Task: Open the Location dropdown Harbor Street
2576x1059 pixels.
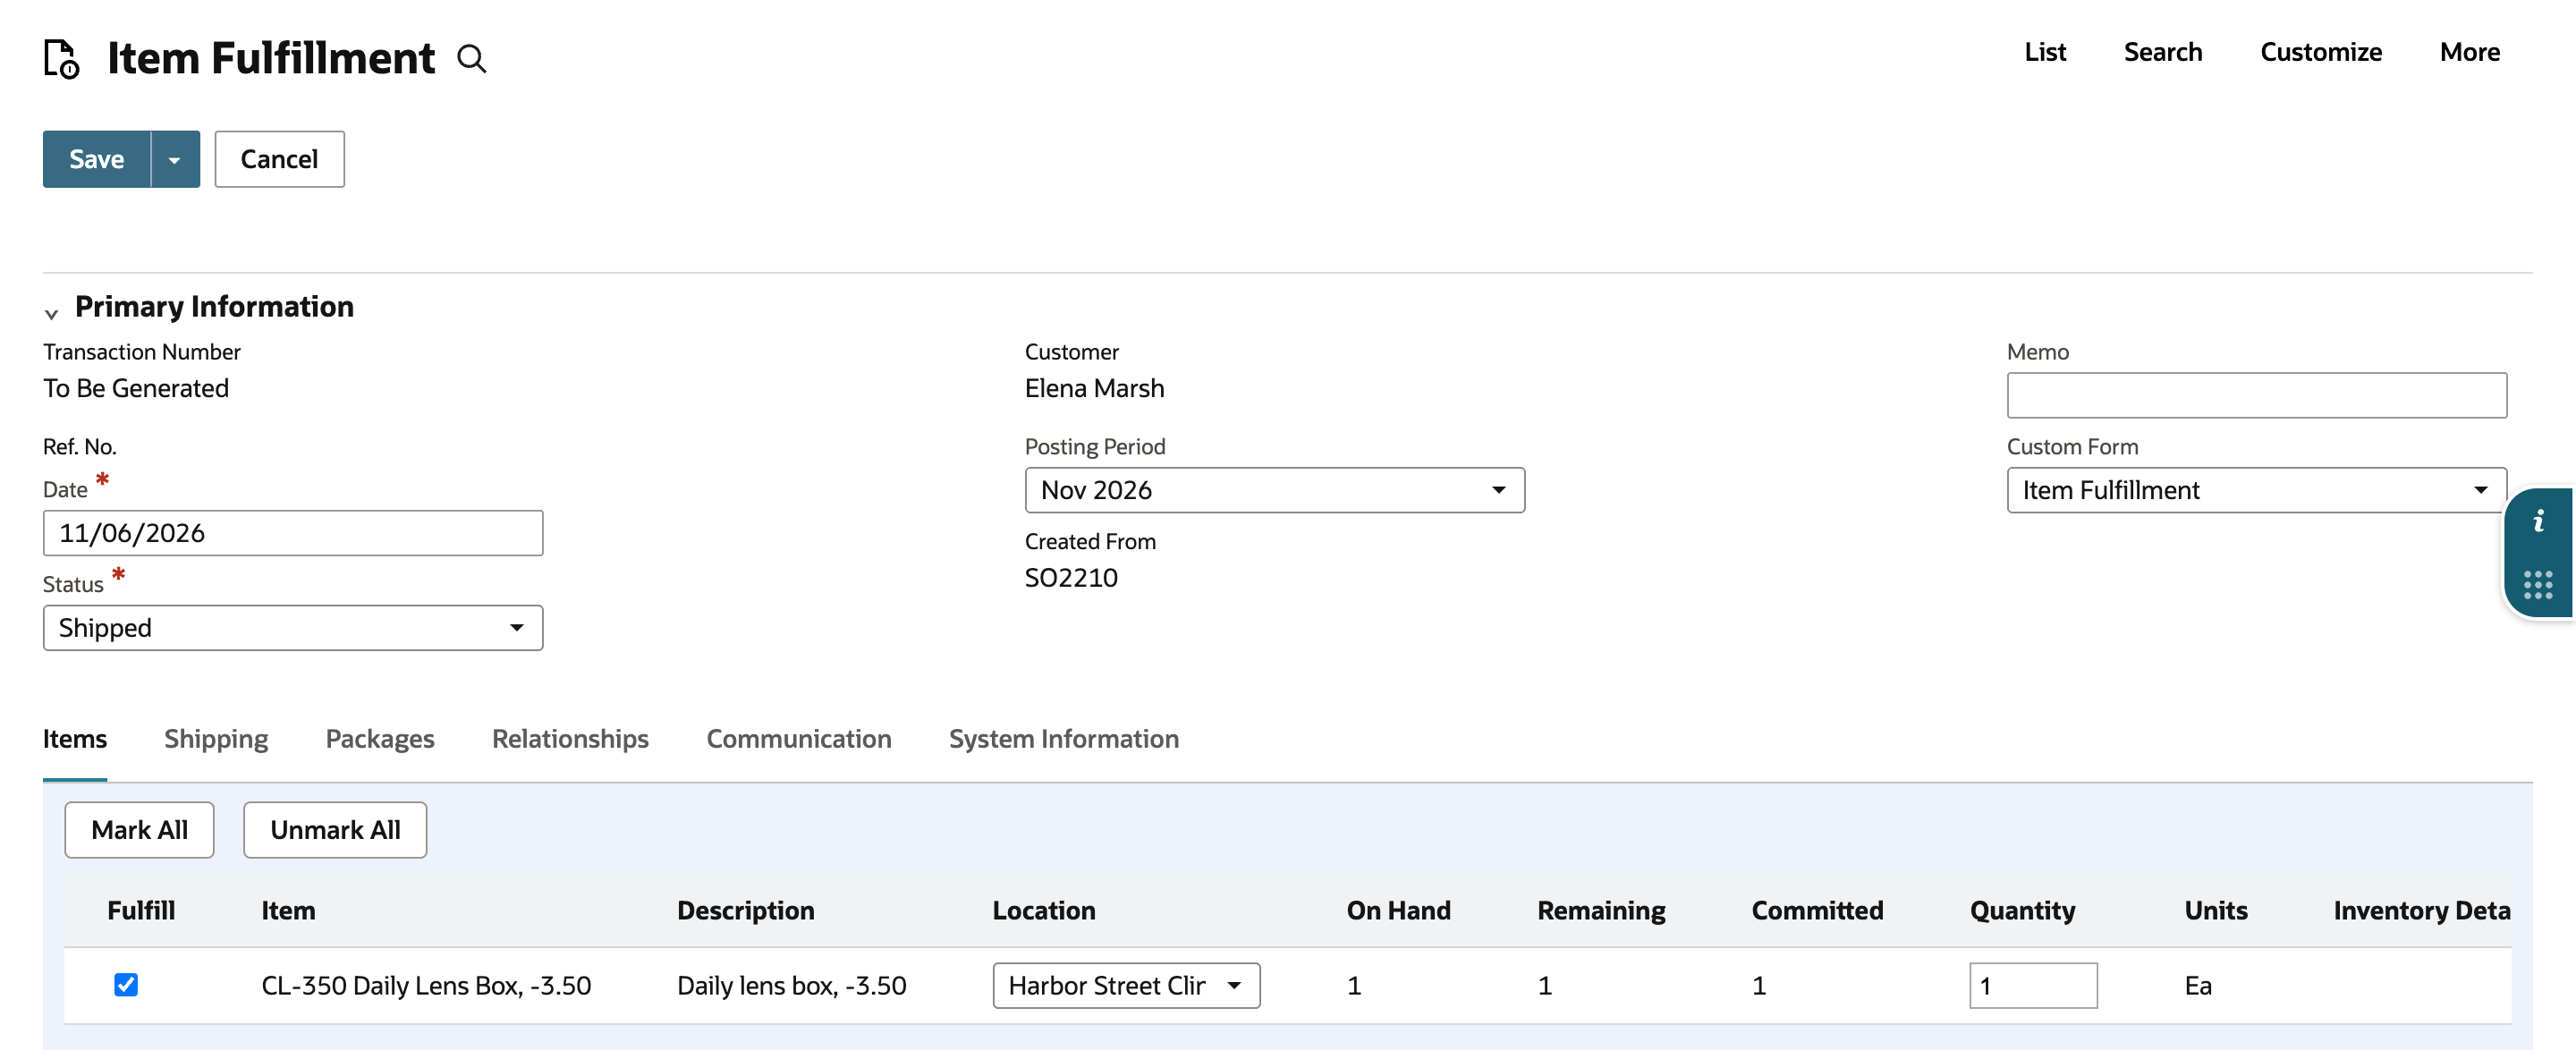Action: tap(1126, 986)
